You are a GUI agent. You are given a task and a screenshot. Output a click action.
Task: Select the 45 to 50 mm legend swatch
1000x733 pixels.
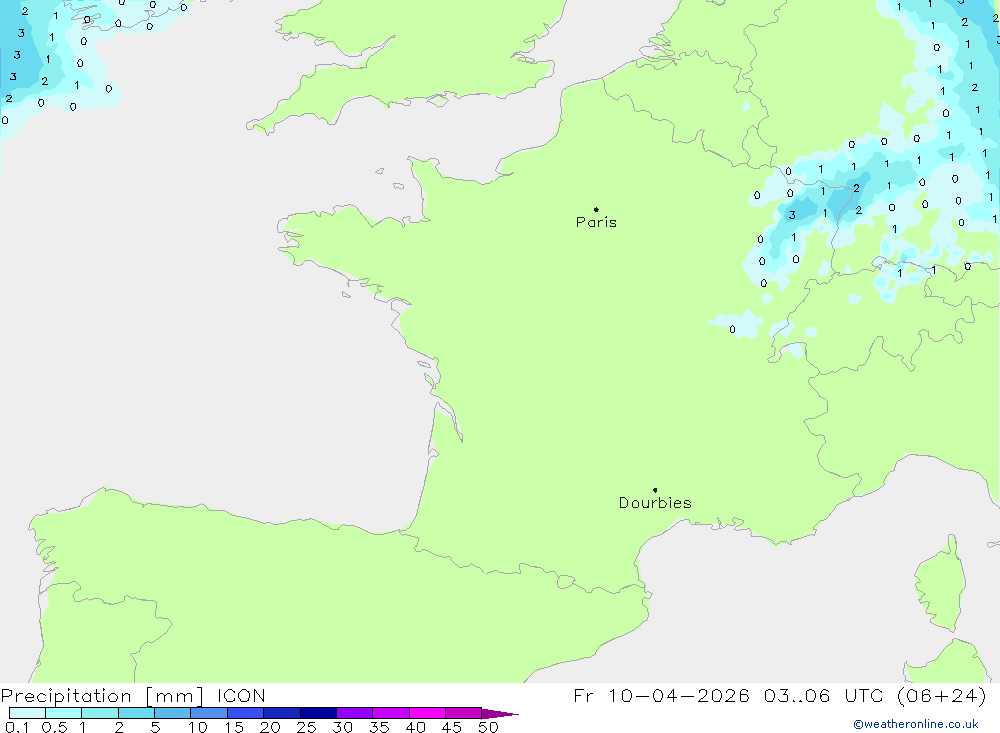click(x=463, y=713)
